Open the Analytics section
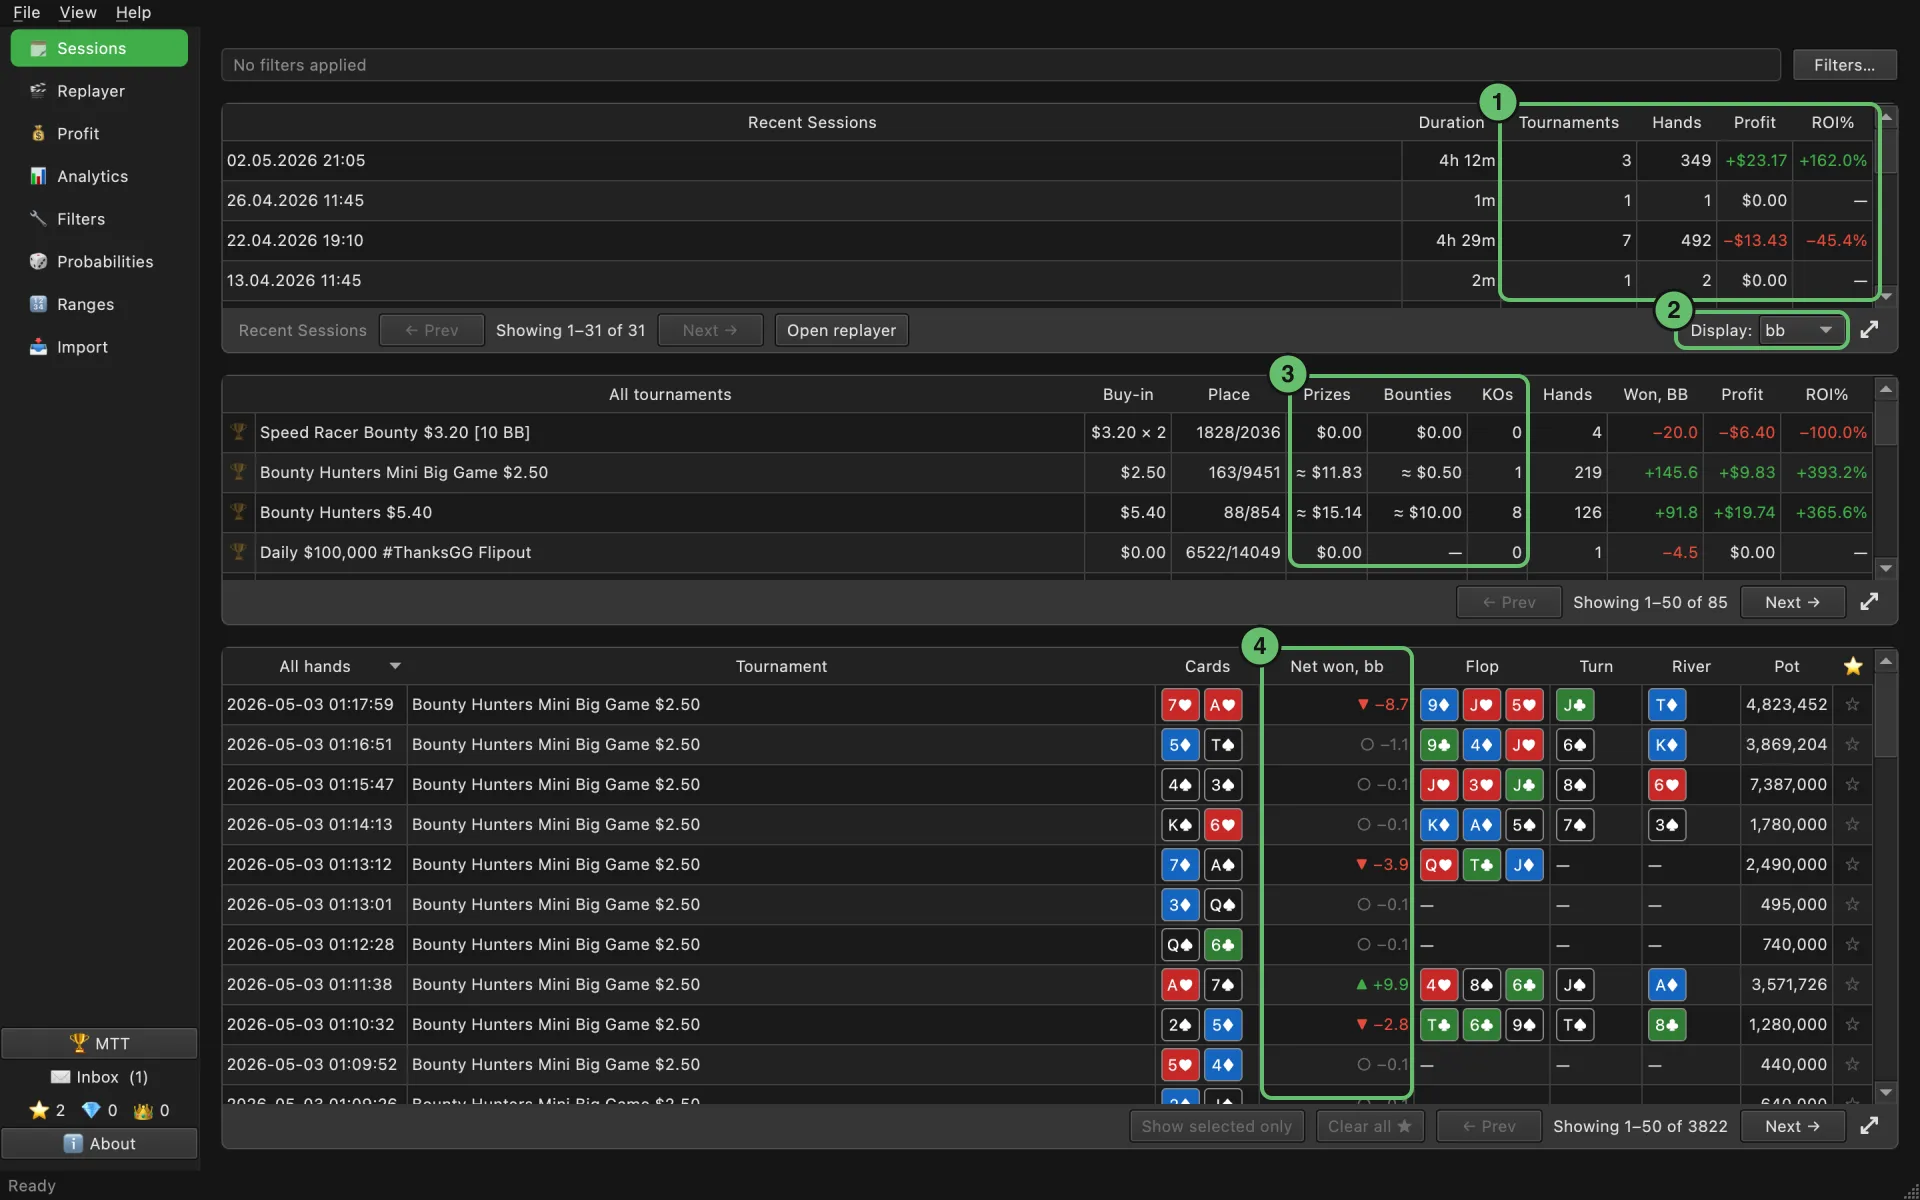The height and width of the screenshot is (1200, 1920). pyautogui.click(x=99, y=176)
